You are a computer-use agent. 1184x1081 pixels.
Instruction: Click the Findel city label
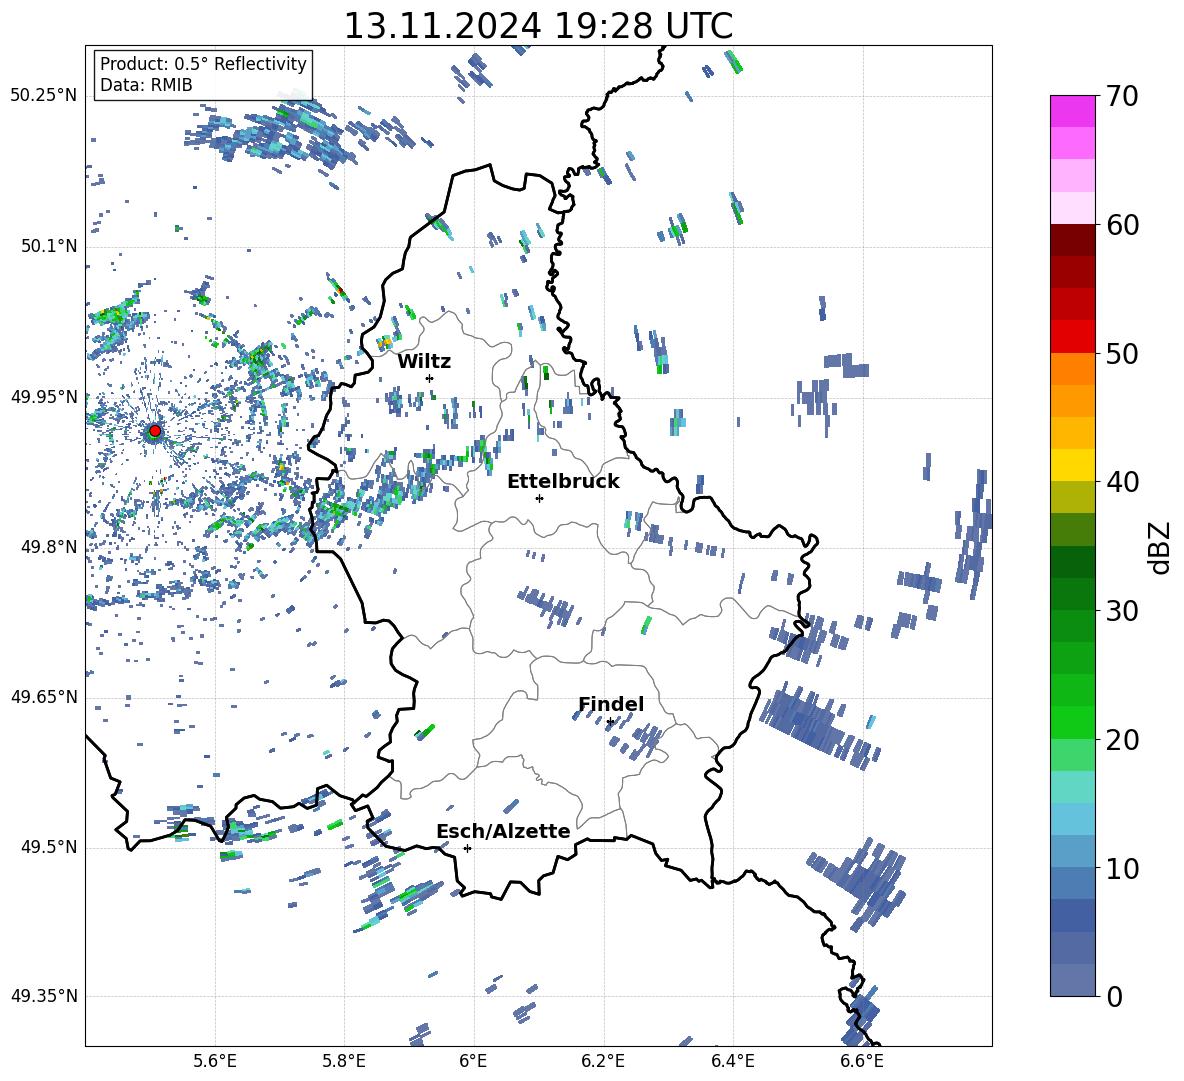point(611,704)
